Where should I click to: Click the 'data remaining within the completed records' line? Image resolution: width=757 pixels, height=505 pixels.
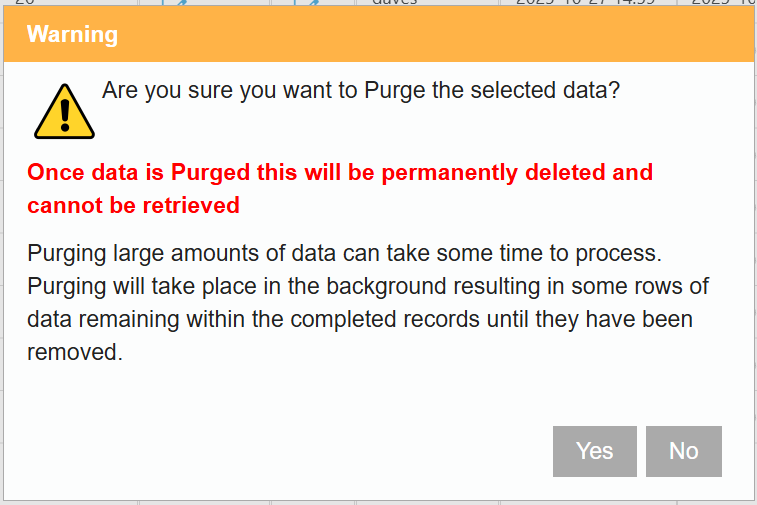point(360,319)
